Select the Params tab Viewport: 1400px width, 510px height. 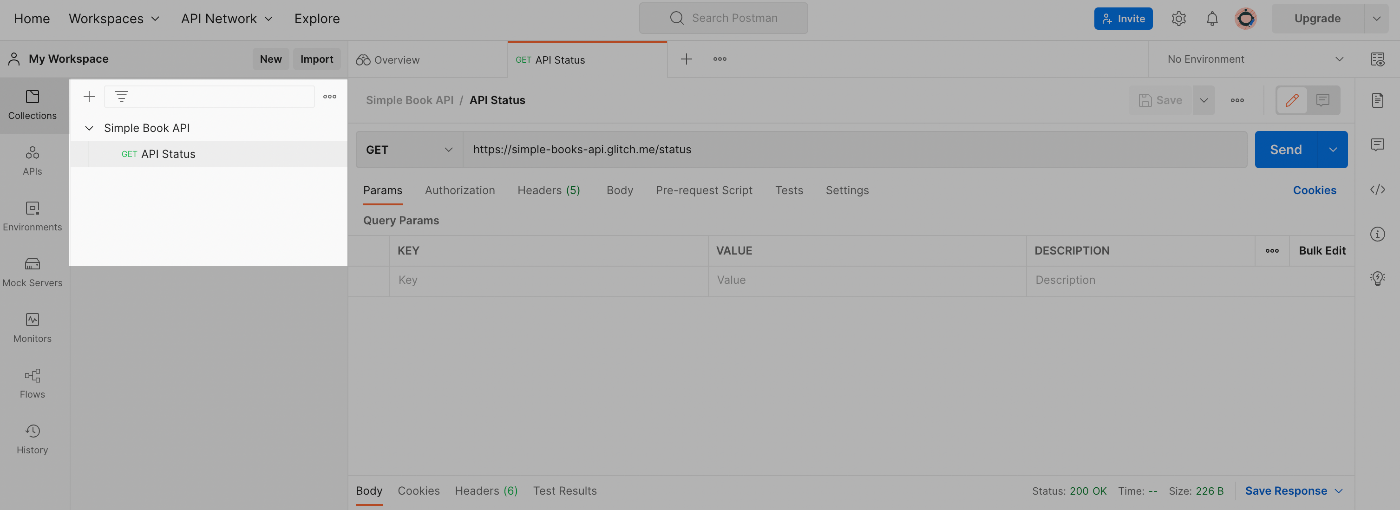pos(382,190)
